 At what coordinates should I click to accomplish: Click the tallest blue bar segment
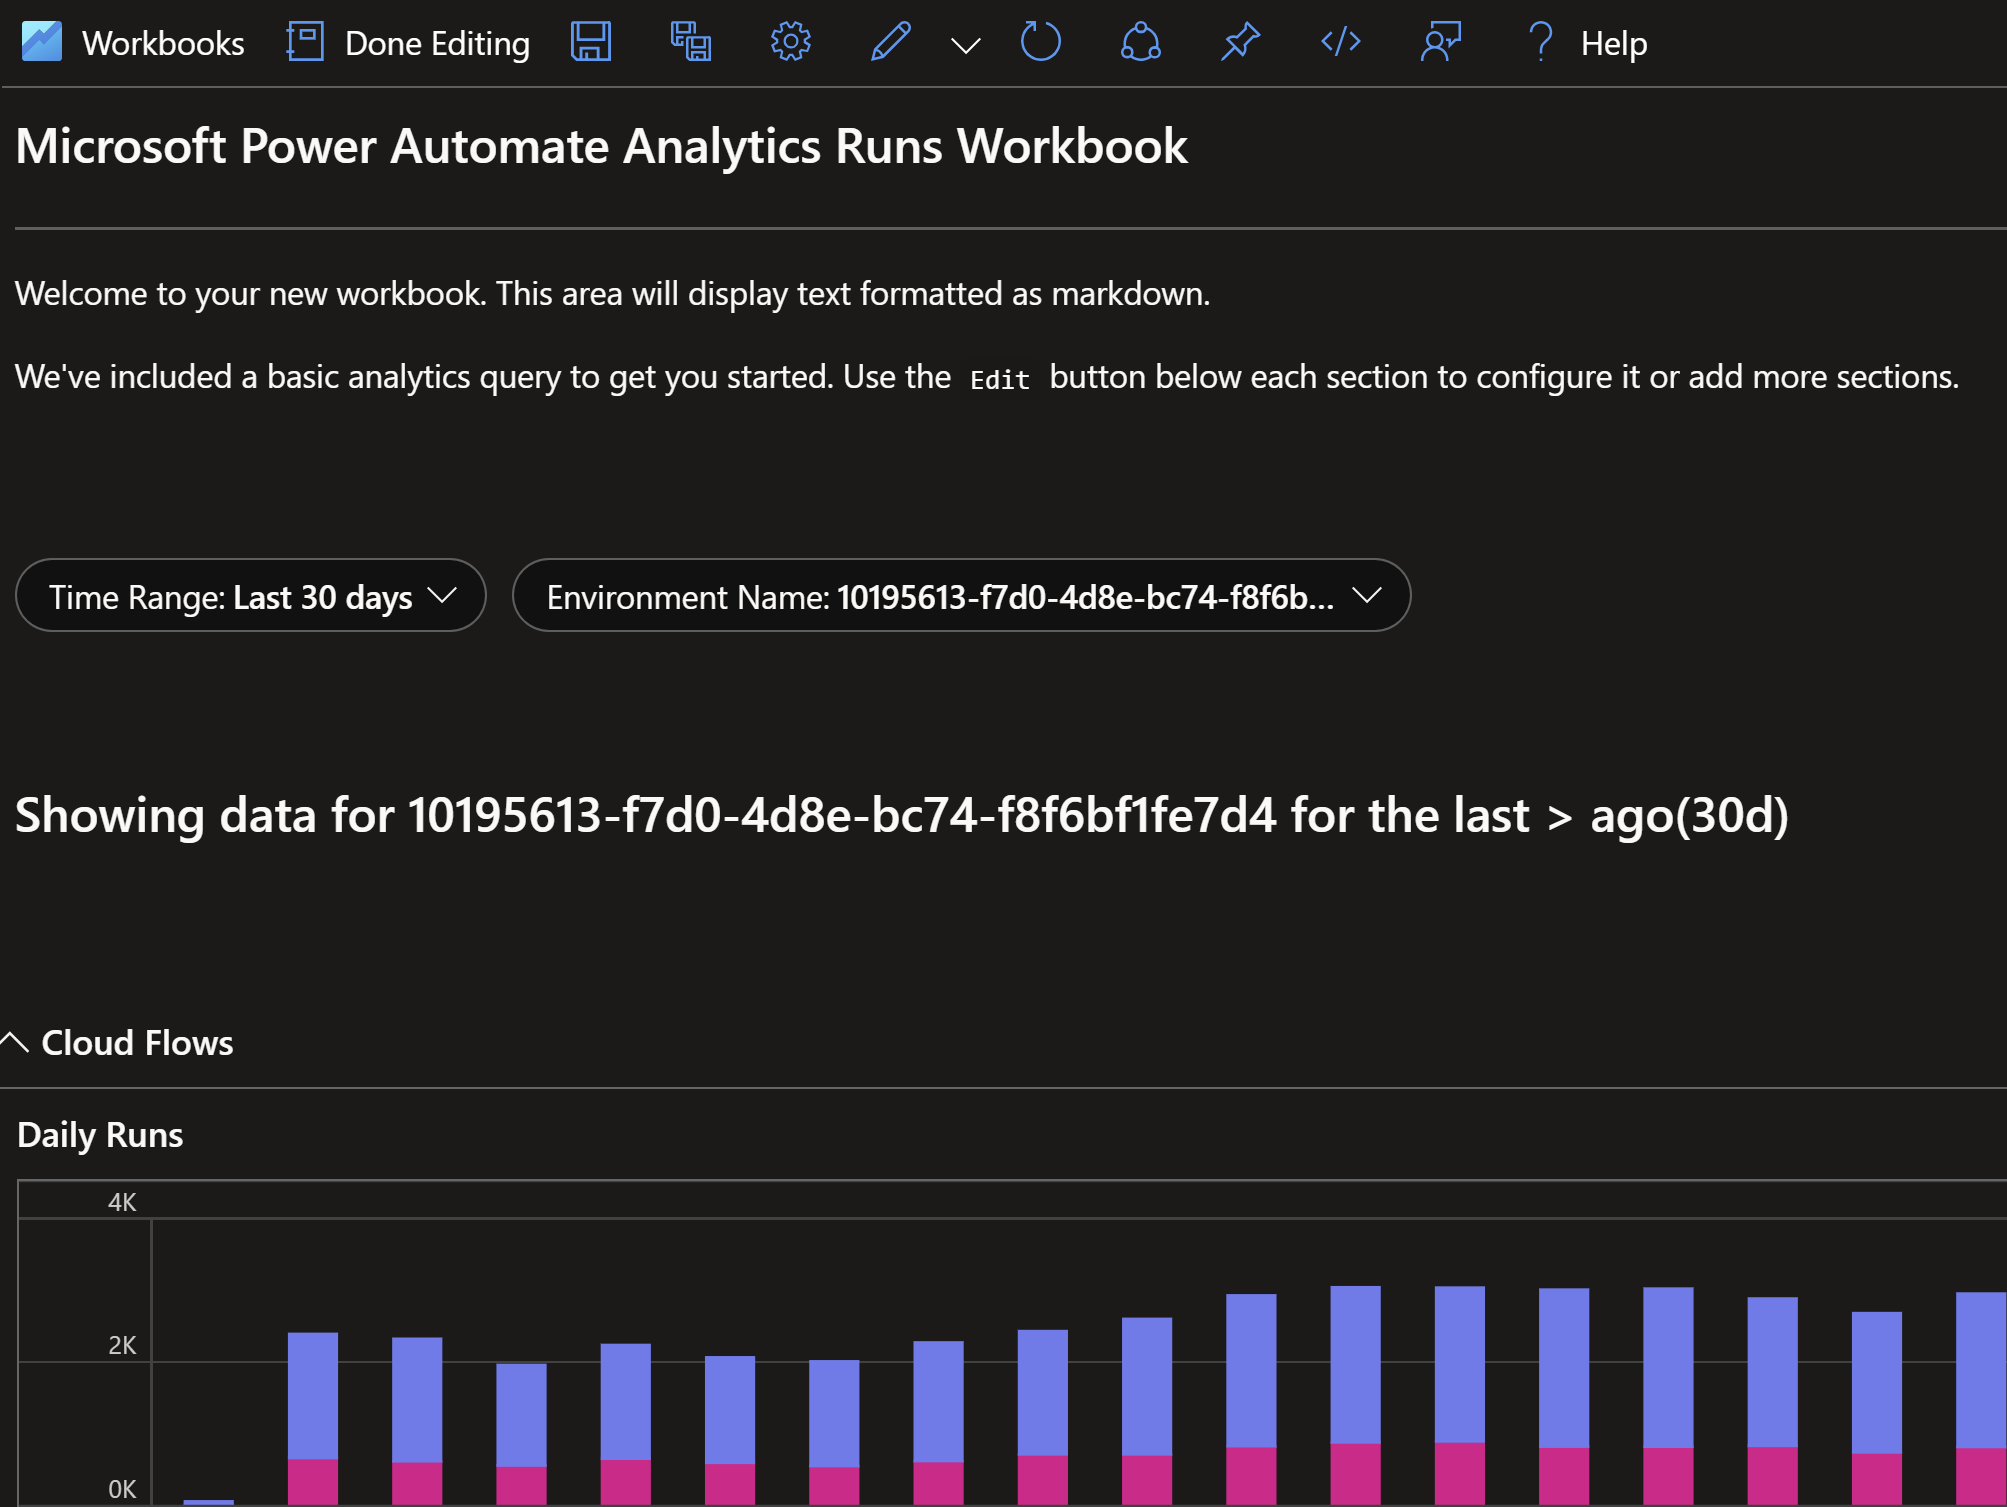tap(1355, 1364)
